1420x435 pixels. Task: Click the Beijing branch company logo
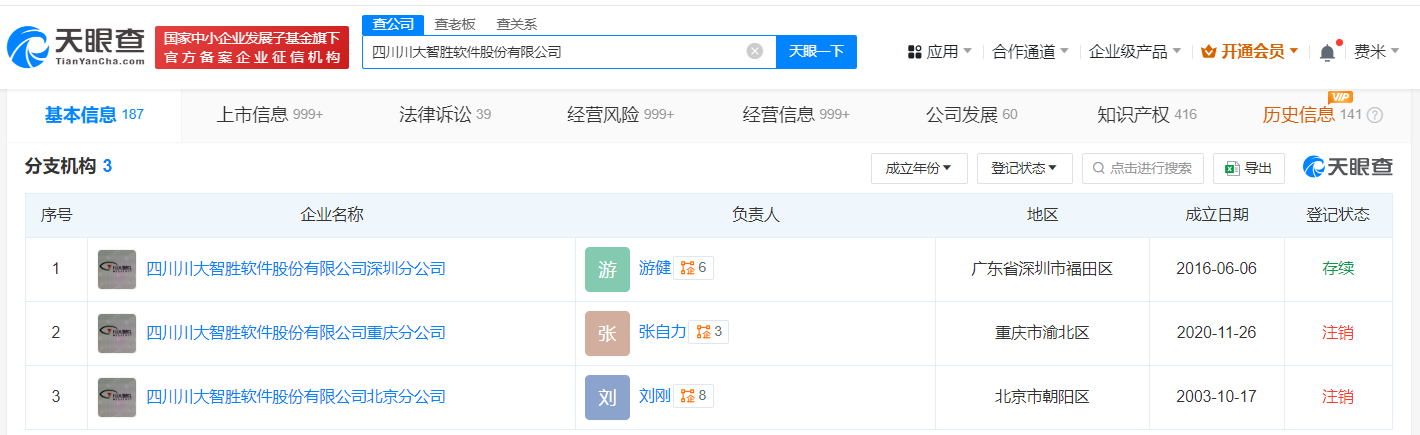[x=117, y=397]
